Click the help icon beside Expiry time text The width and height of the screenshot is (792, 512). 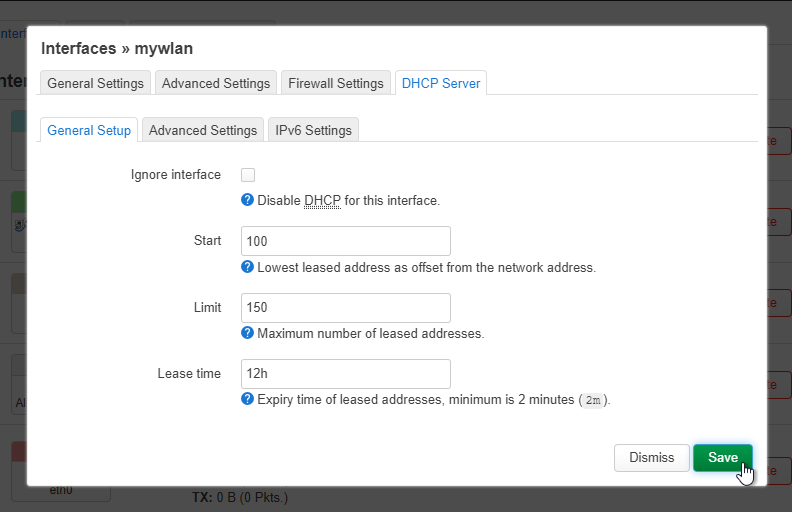[247, 399]
